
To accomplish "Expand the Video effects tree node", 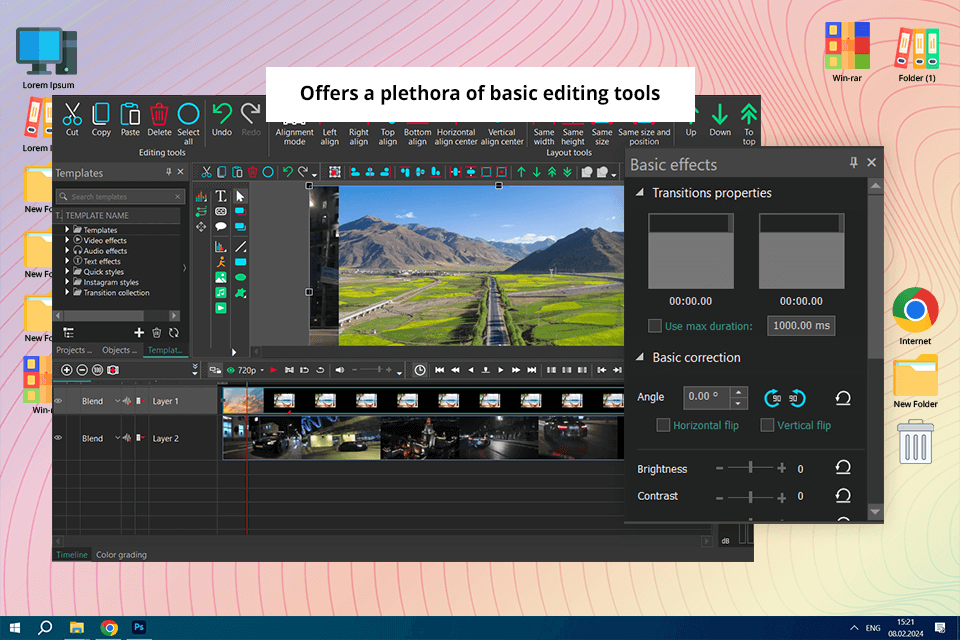I will click(x=67, y=240).
